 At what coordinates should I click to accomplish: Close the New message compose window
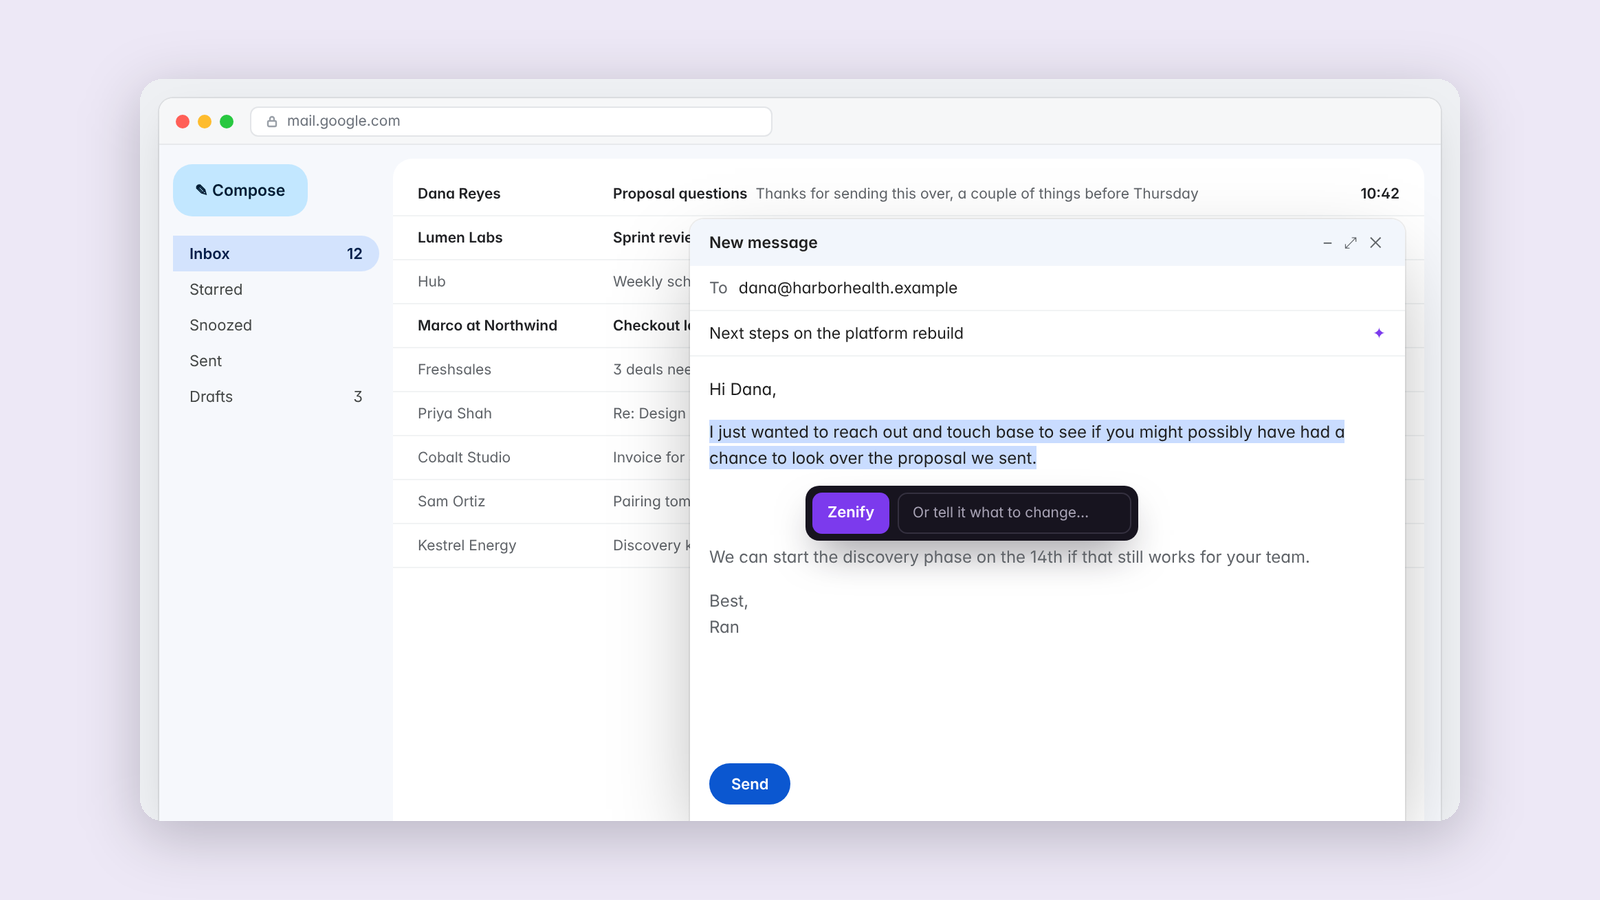tap(1376, 243)
